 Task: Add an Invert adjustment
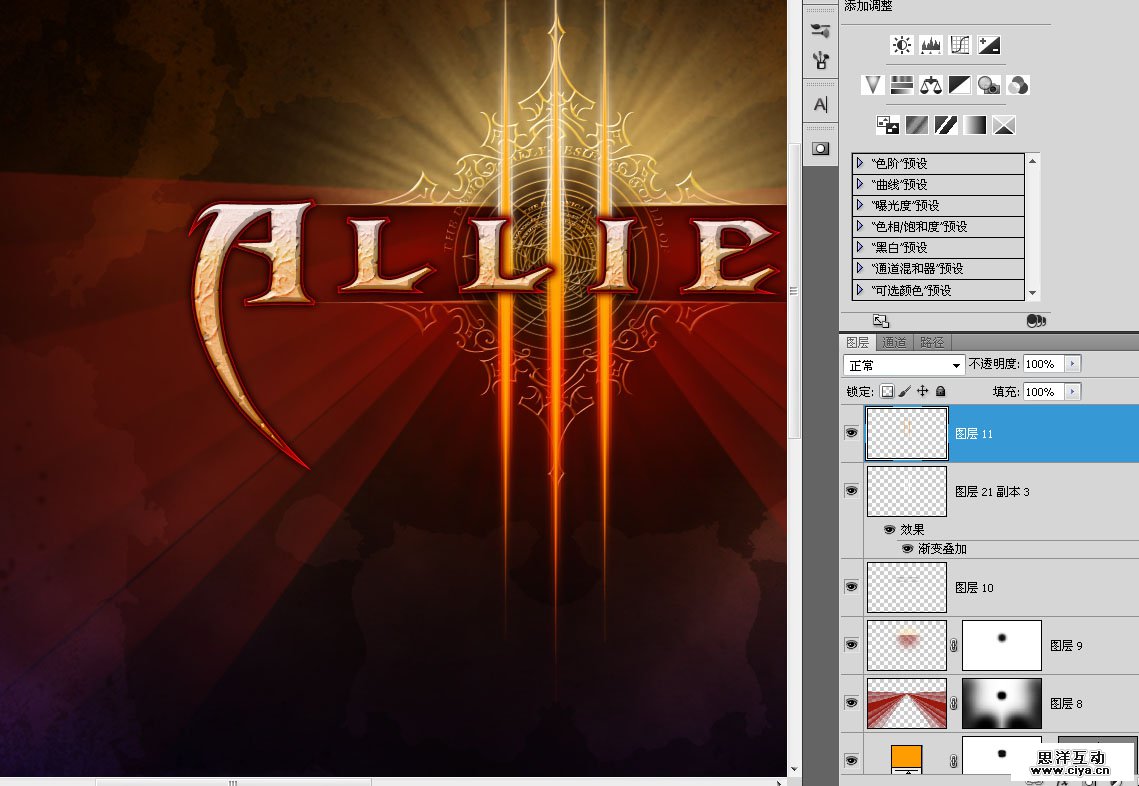click(x=888, y=125)
